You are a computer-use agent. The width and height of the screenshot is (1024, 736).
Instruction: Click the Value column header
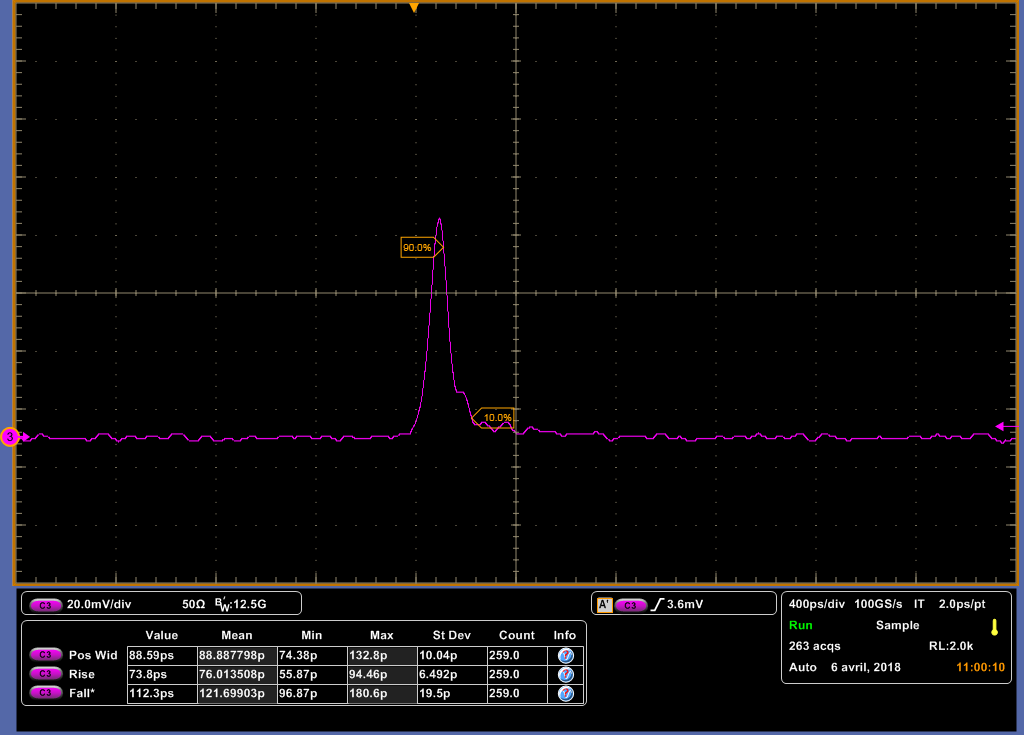point(161,635)
